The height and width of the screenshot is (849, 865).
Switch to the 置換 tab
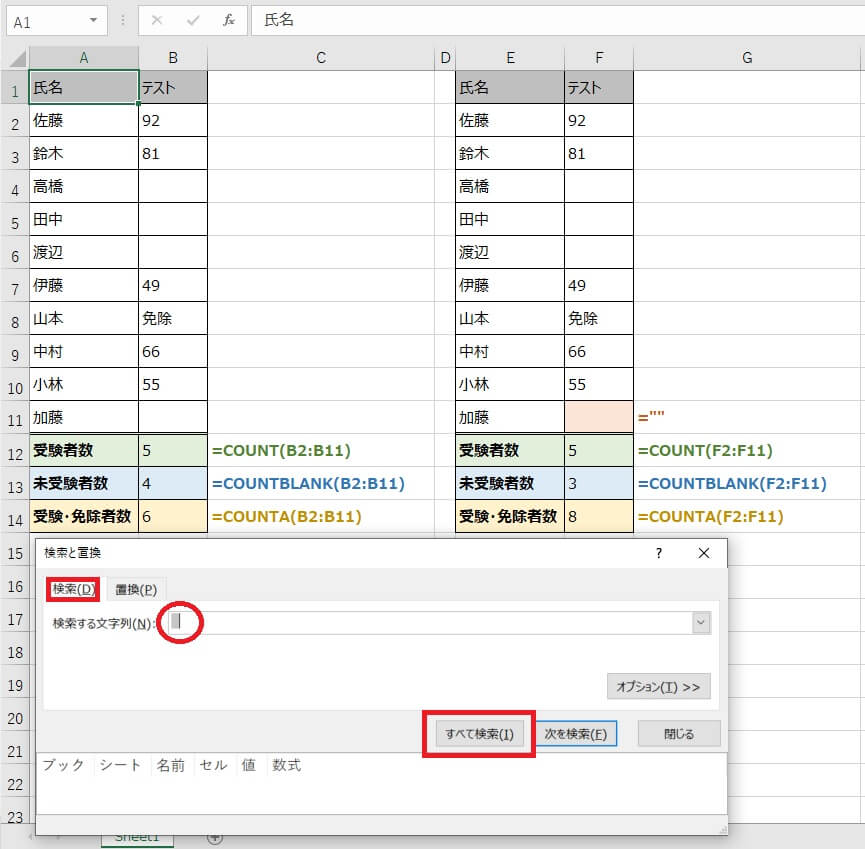click(x=136, y=590)
